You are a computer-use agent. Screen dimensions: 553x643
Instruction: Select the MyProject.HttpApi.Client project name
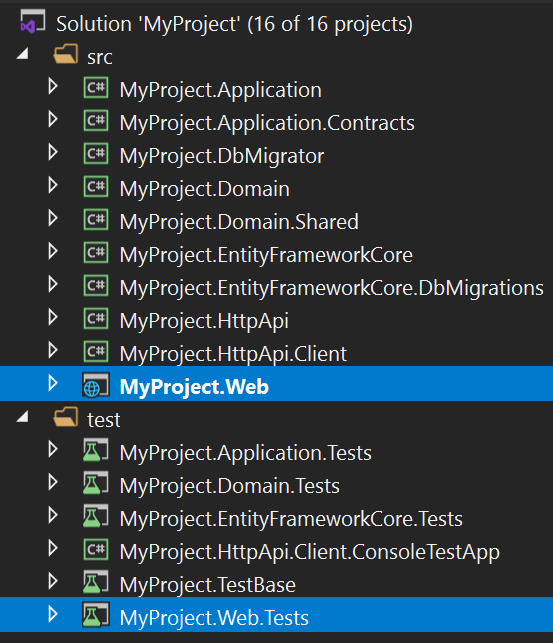(x=233, y=354)
